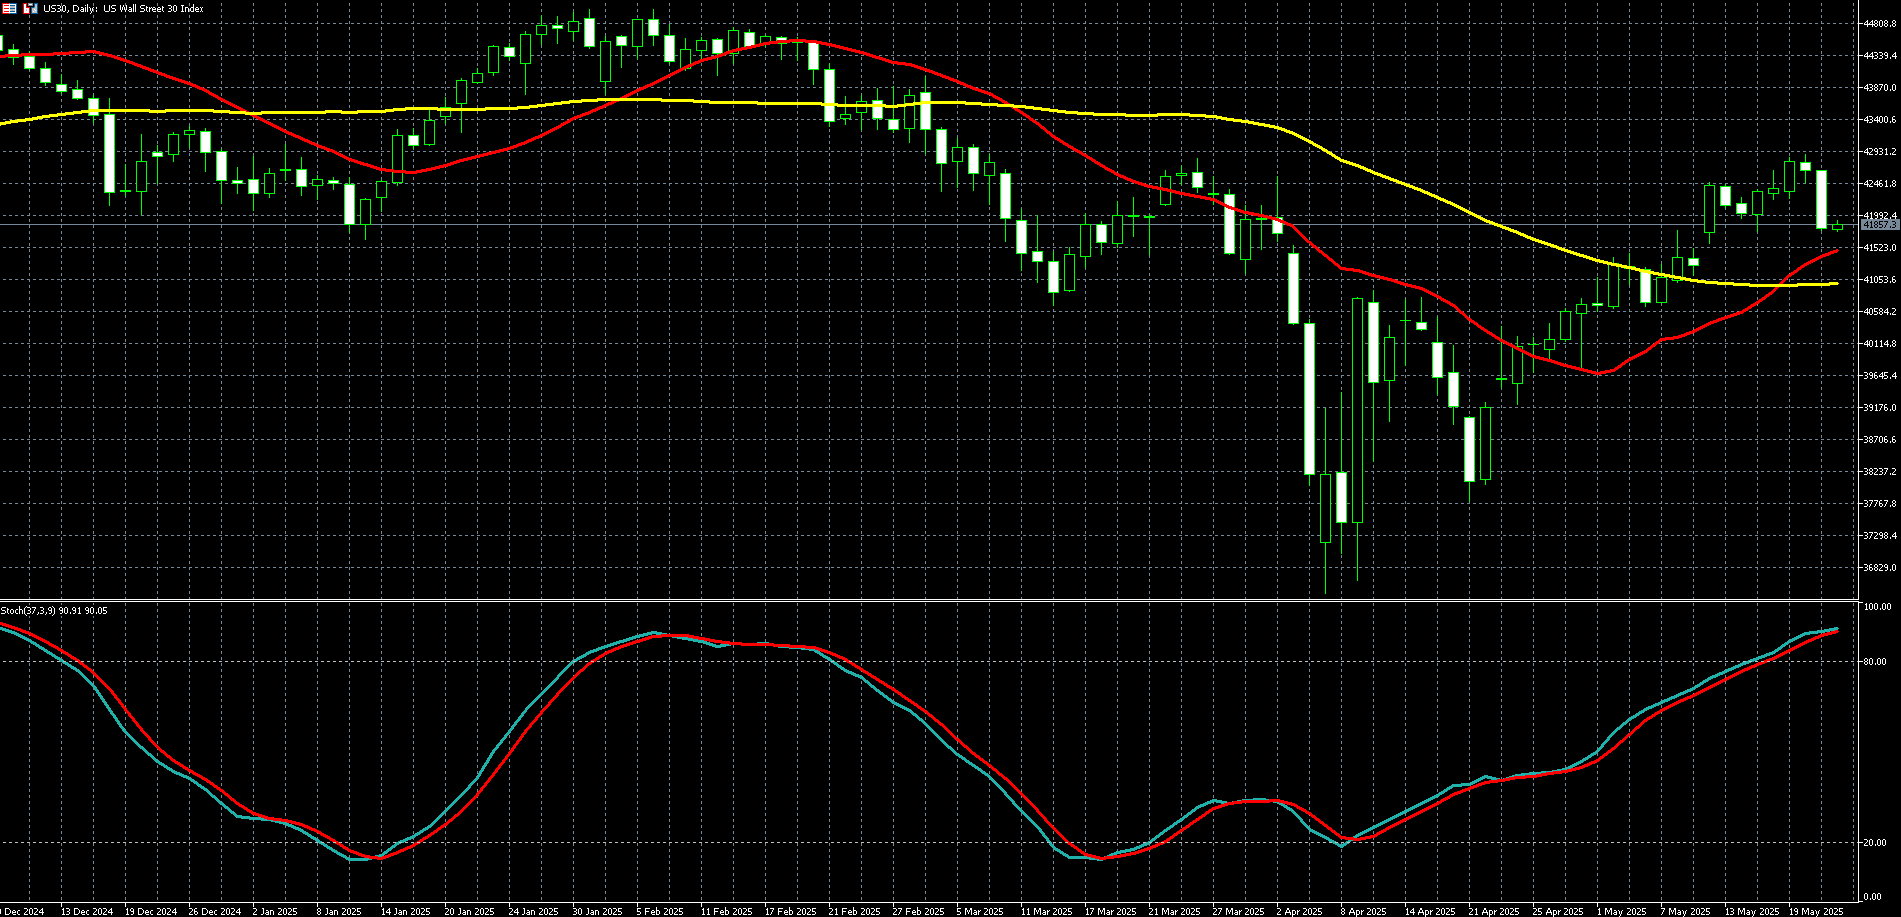Screen dimensions: 1901x917
Task: Click price level 39176.0 on the scale
Action: pyautogui.click(x=1880, y=408)
